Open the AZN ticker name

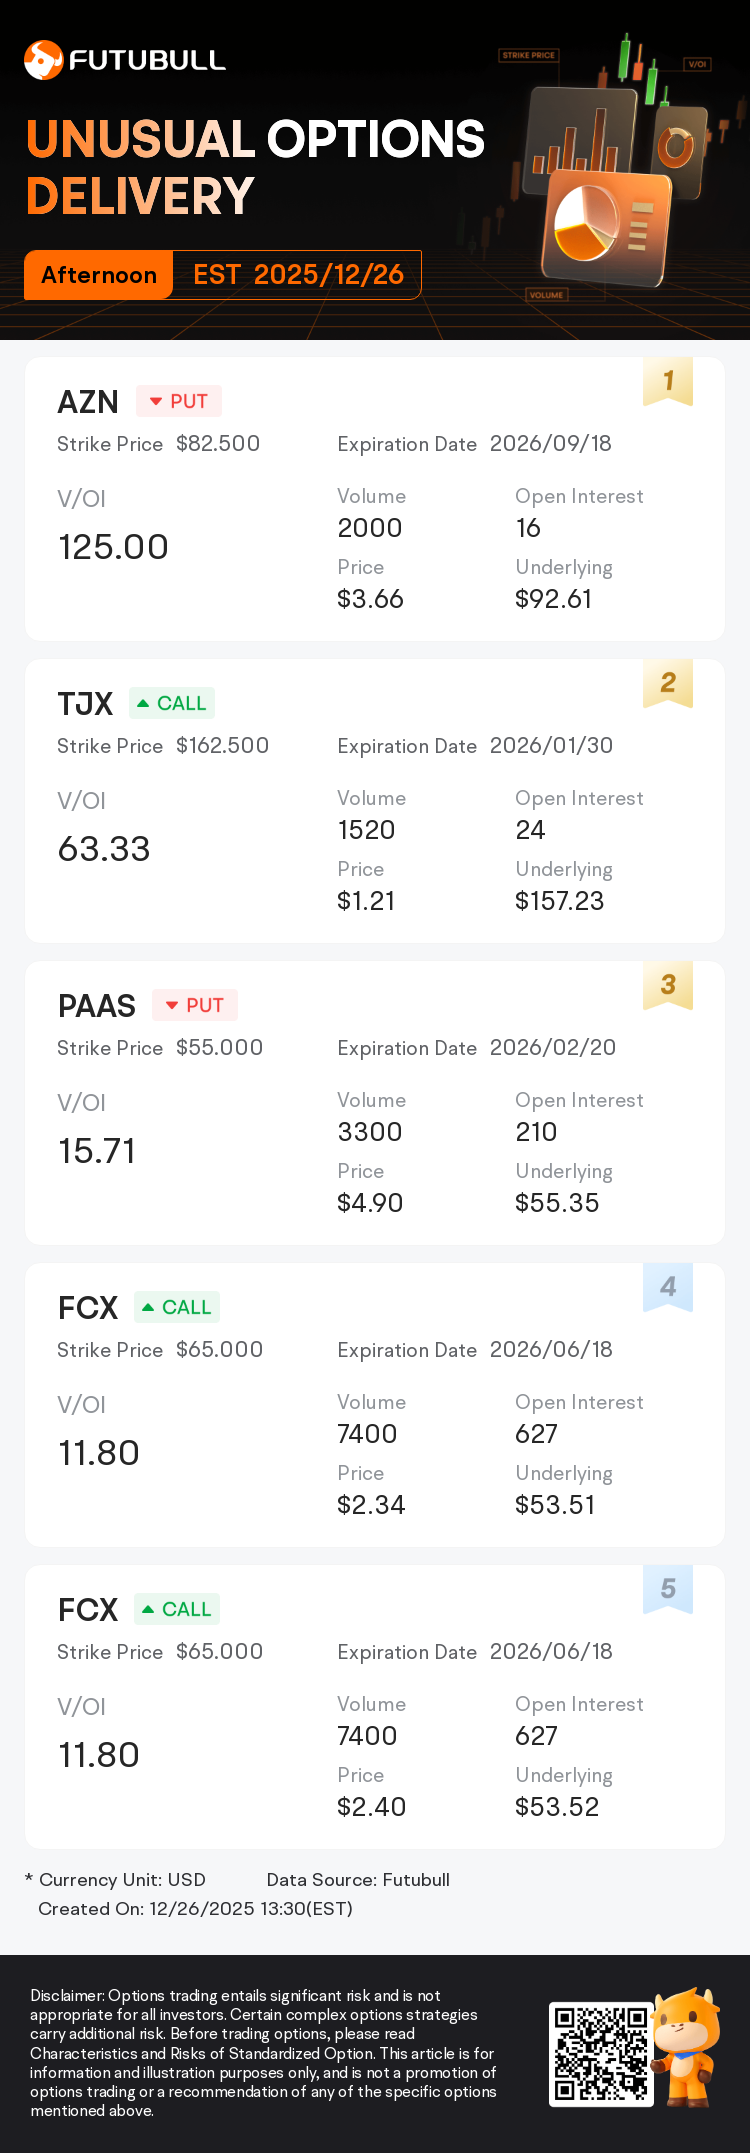coord(88,402)
